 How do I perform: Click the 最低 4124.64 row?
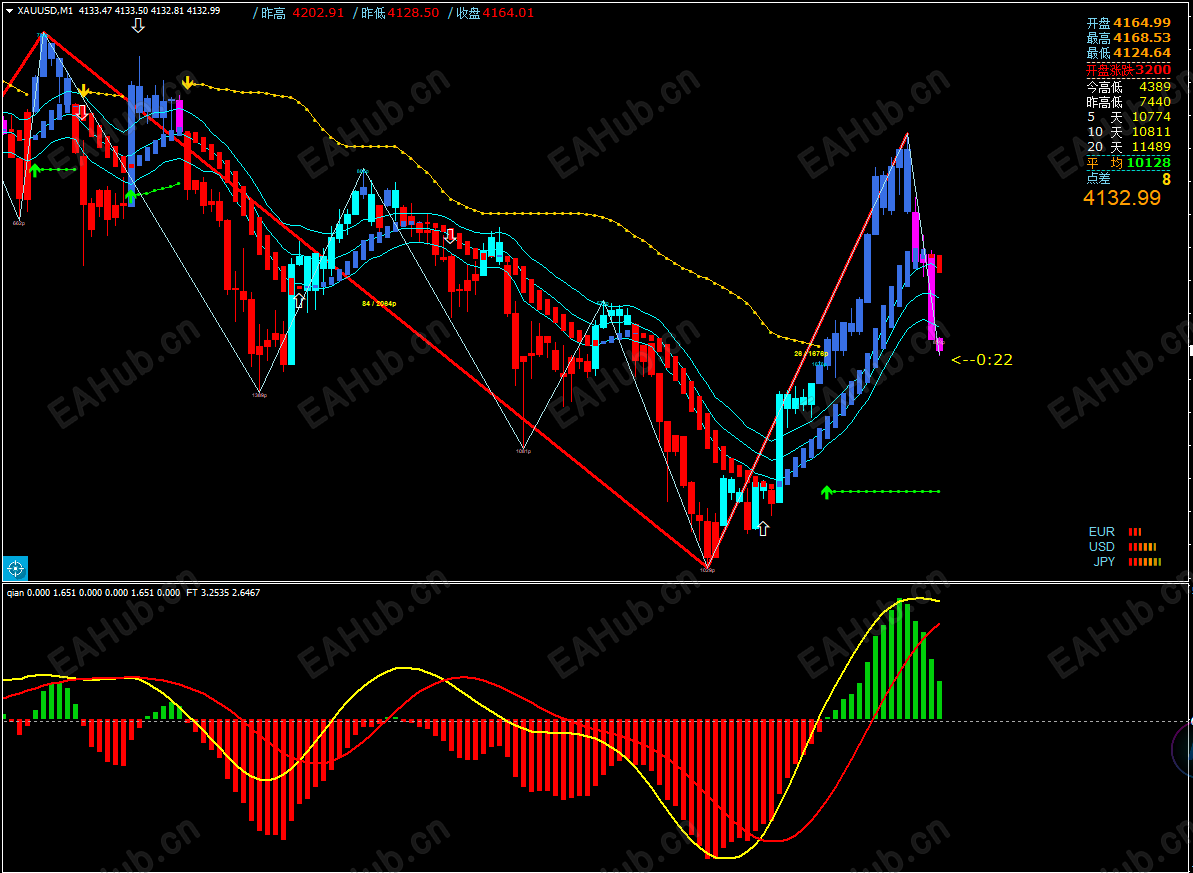tap(1128, 53)
